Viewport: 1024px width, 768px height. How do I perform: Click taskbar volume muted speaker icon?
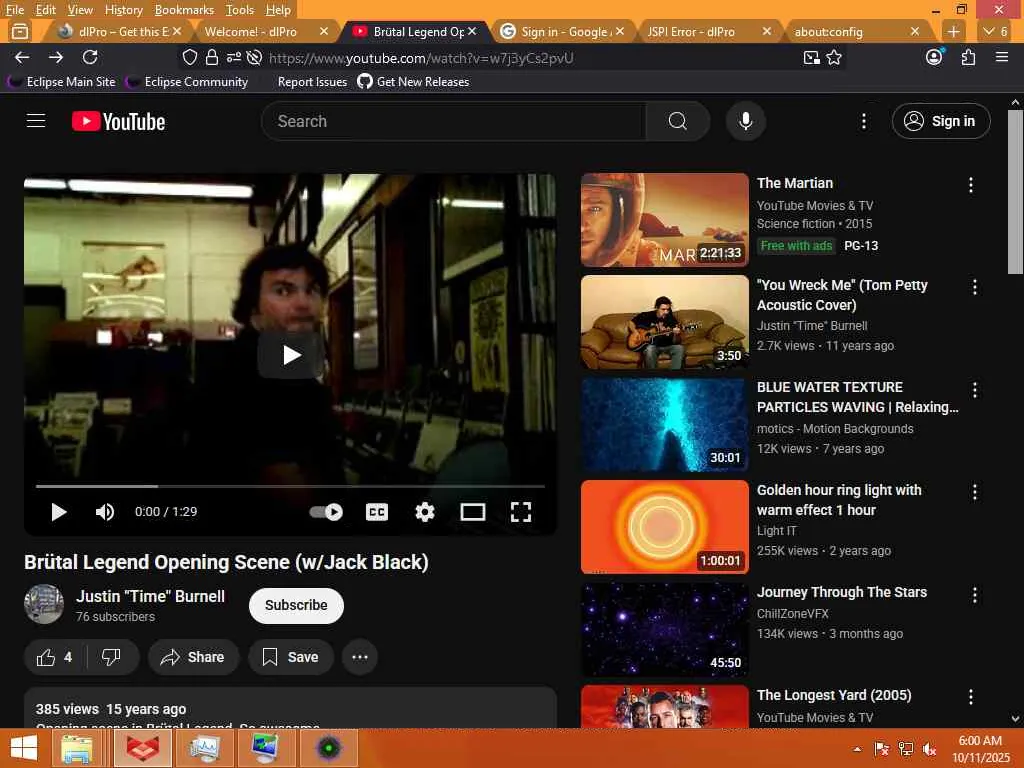click(929, 748)
